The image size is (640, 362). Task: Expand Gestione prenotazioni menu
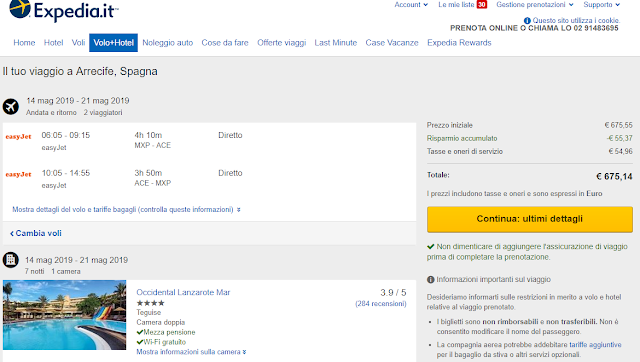[x=535, y=4]
